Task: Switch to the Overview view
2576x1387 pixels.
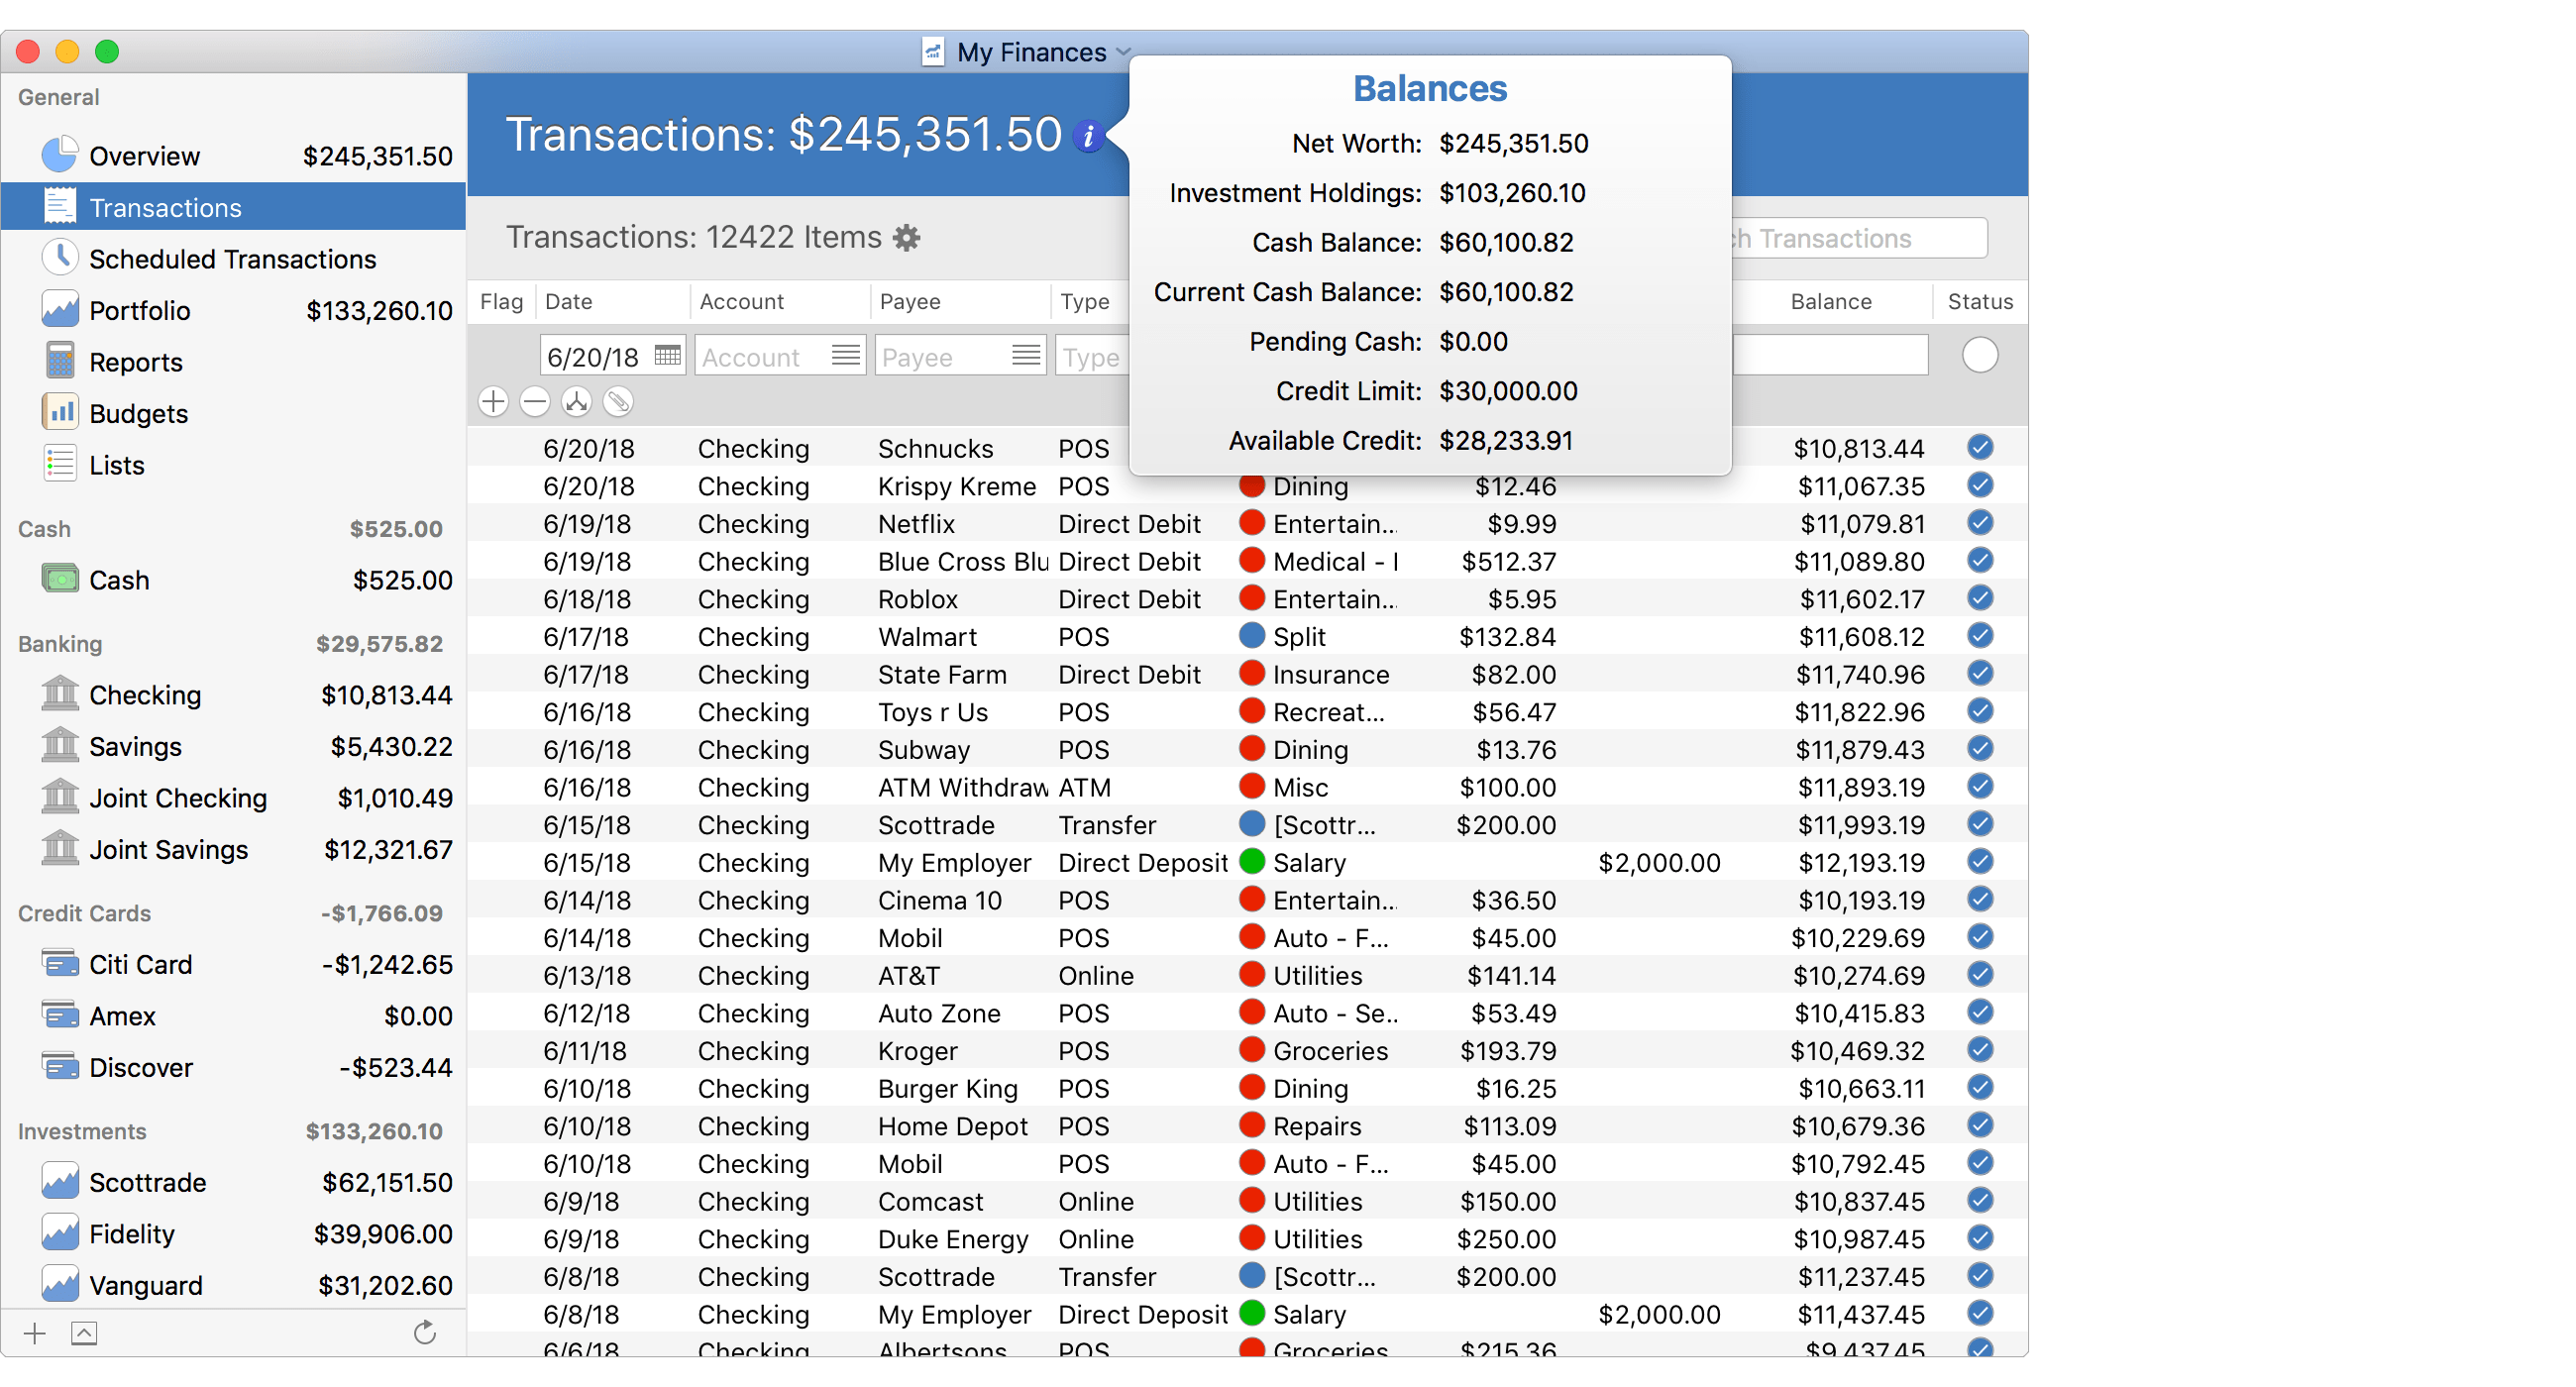Action: (x=145, y=156)
